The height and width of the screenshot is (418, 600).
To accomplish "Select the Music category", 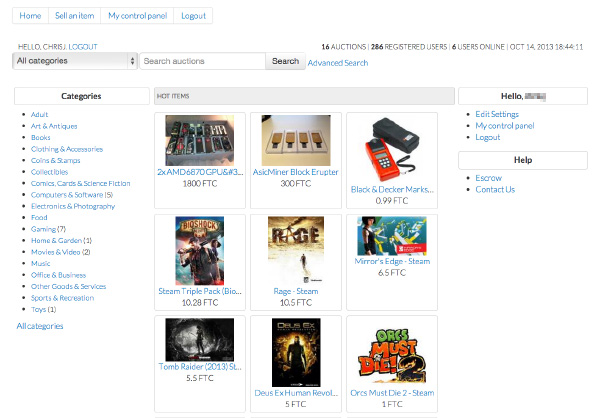I will 41,263.
